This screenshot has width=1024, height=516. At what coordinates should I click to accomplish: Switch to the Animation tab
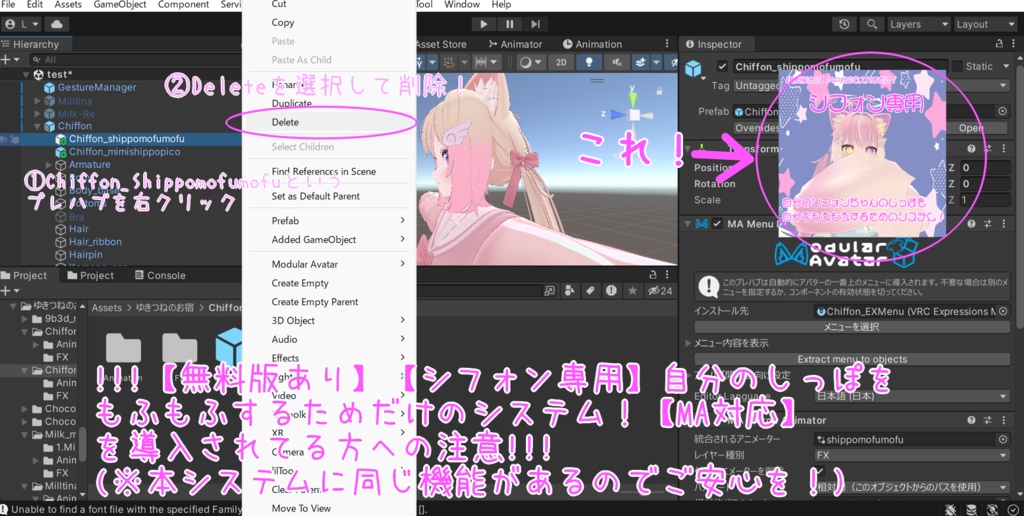coord(592,44)
